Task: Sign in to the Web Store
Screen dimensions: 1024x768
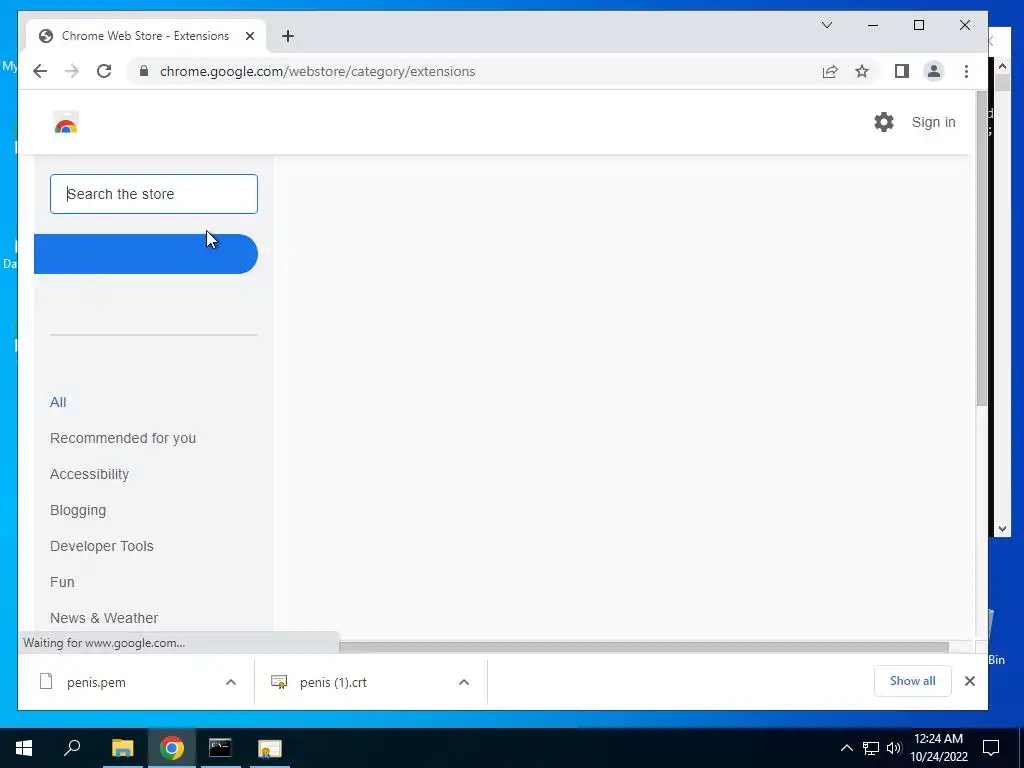Action: 933,122
